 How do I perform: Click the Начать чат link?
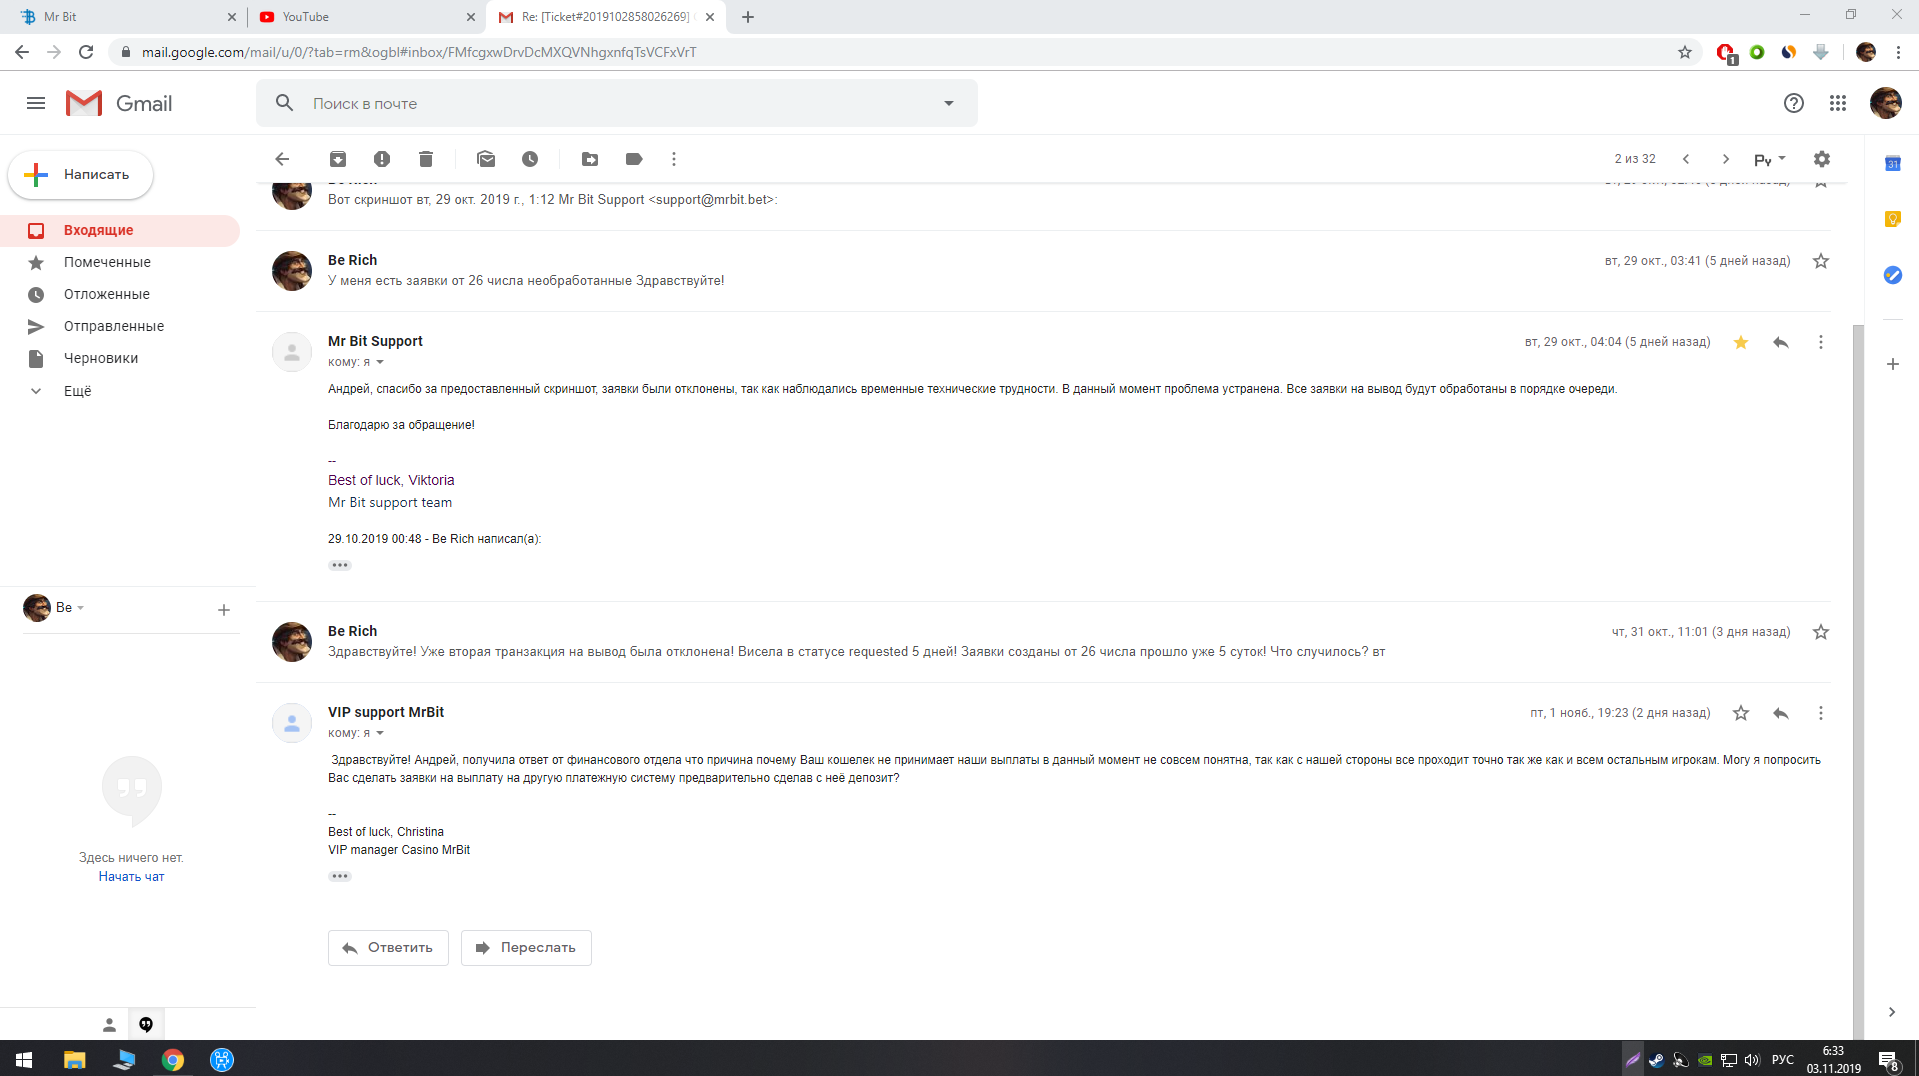click(x=131, y=877)
